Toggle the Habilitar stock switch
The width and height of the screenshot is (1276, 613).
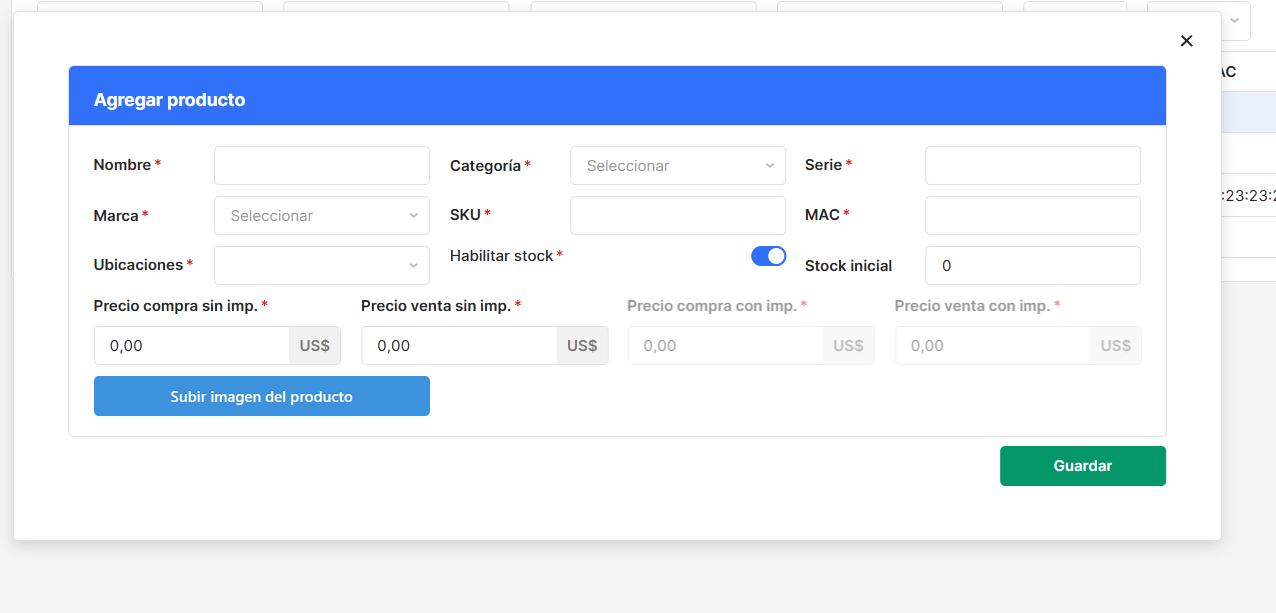(x=768, y=256)
